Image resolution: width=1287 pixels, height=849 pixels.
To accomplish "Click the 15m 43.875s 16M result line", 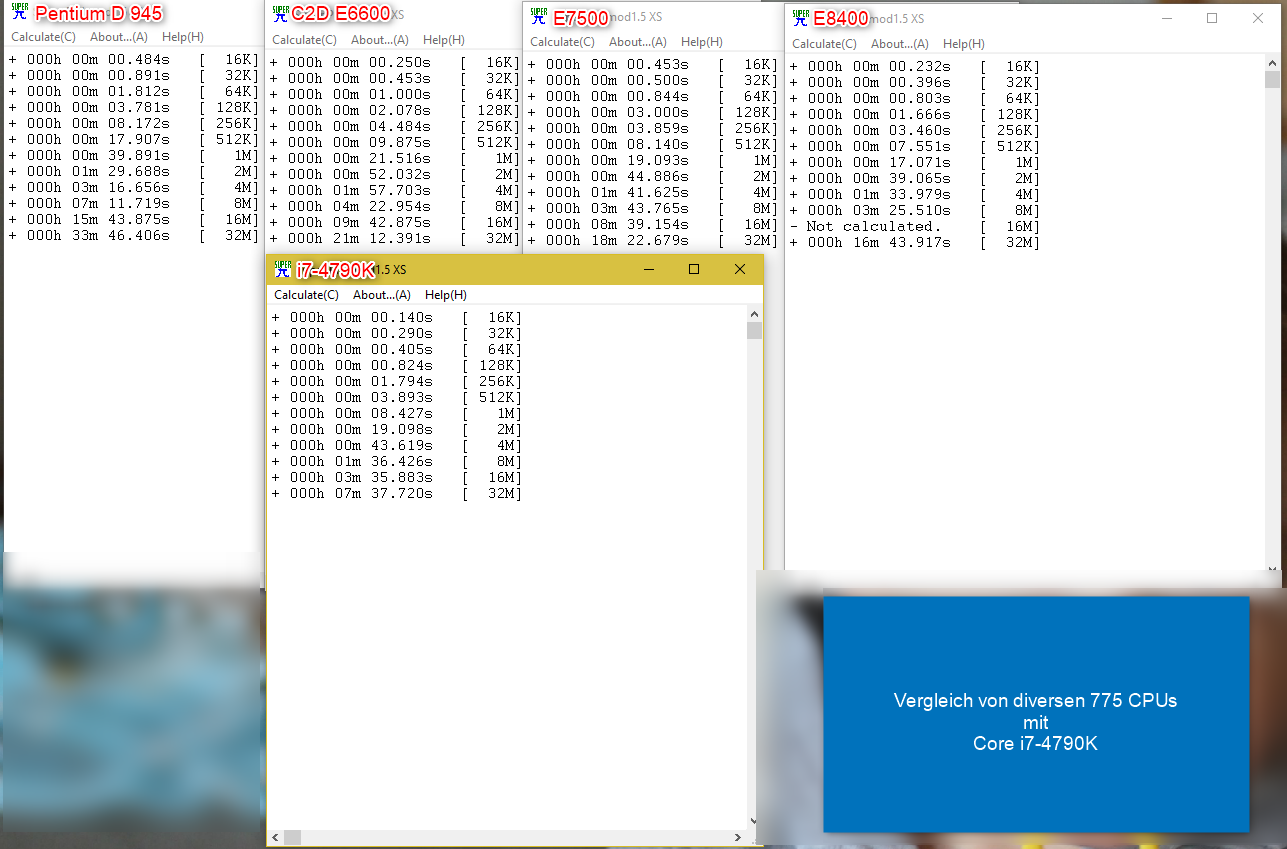I will (x=134, y=220).
